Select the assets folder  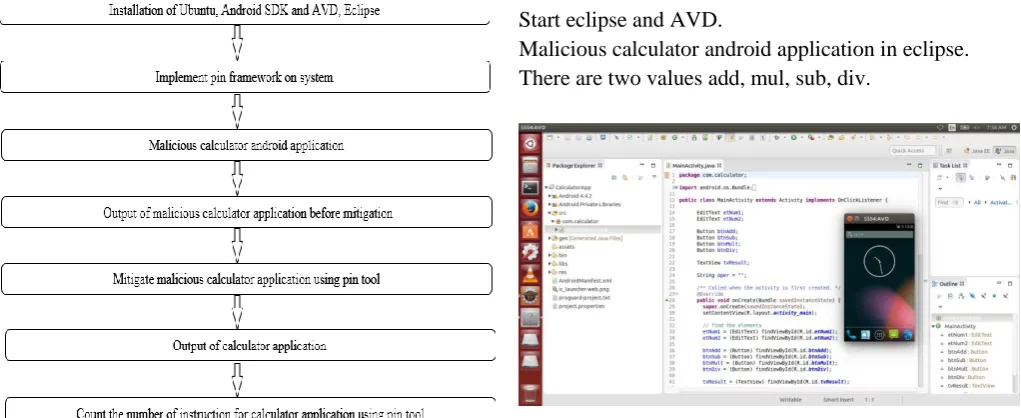(x=563, y=247)
